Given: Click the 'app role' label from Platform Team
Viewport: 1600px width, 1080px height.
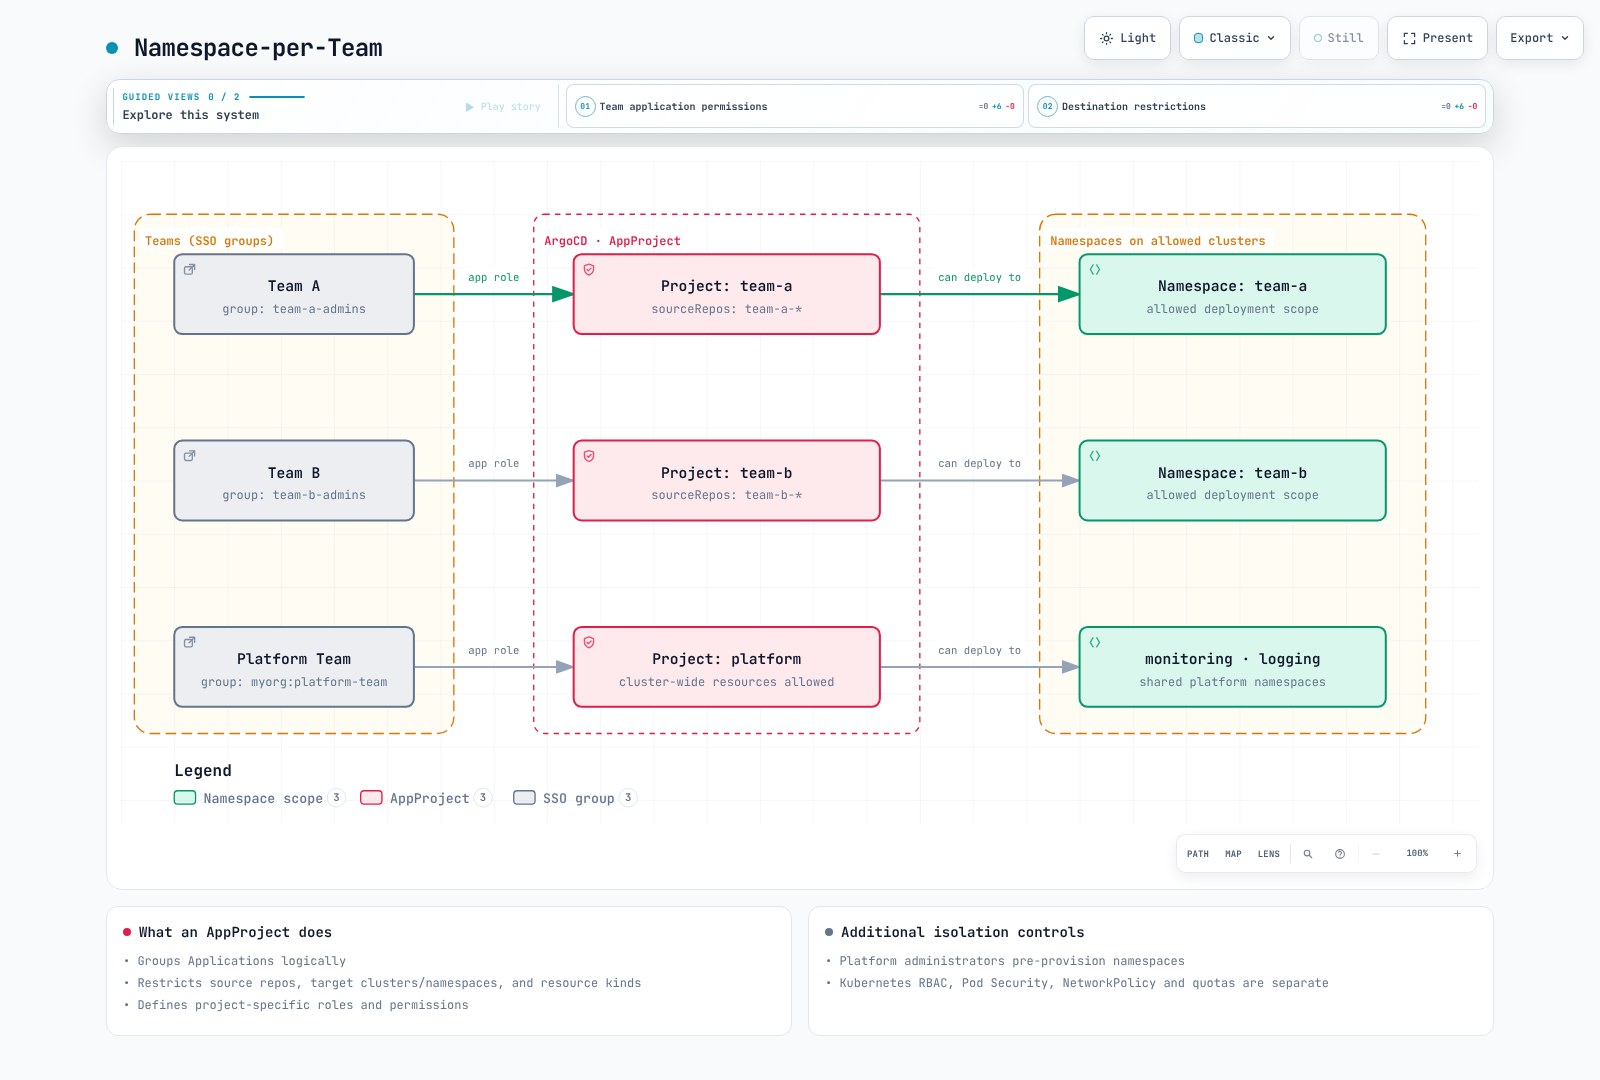Looking at the screenshot, I should pos(494,651).
